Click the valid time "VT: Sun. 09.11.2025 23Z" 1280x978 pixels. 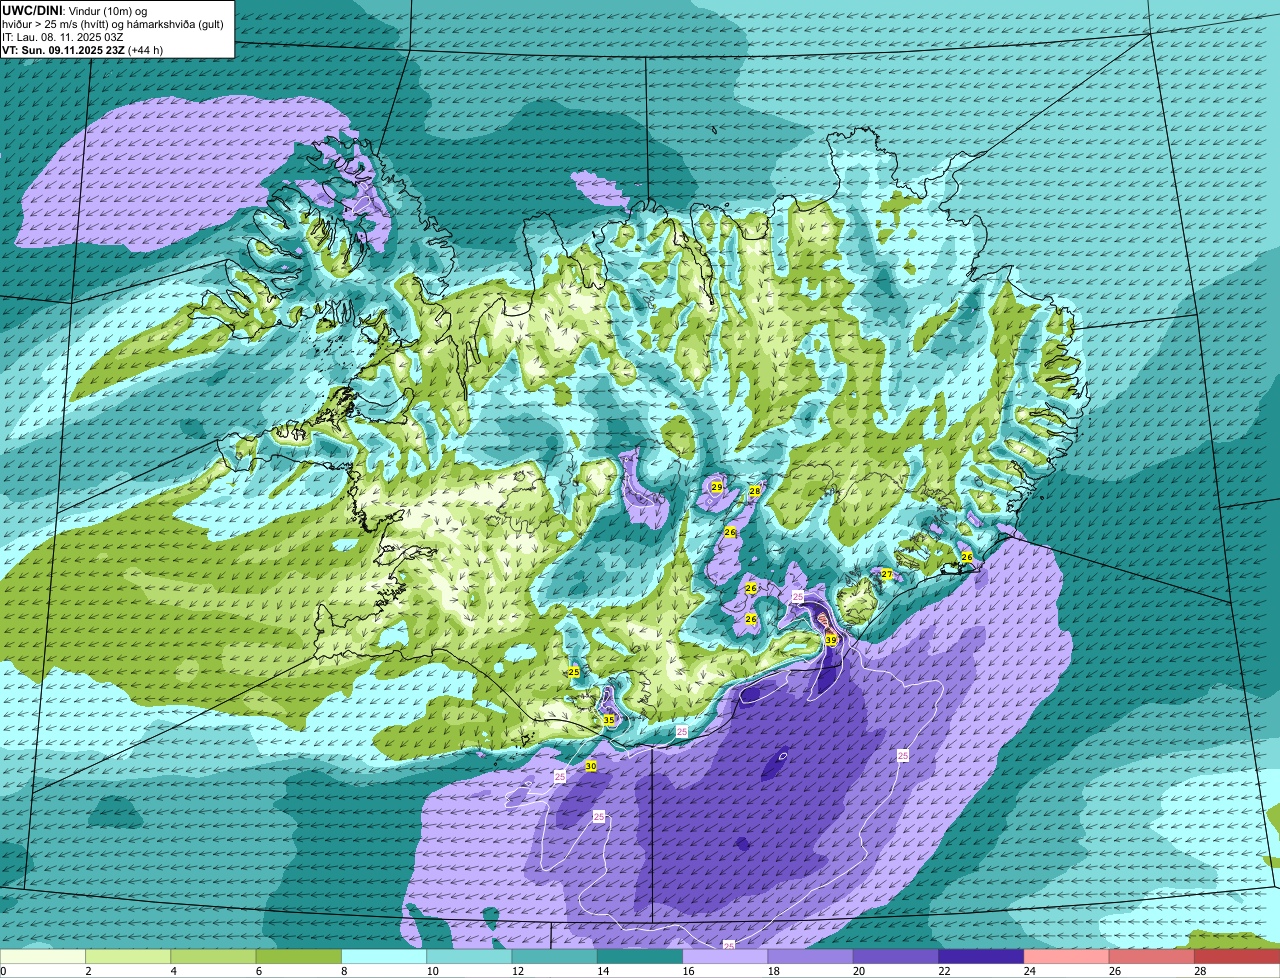pyautogui.click(x=64, y=49)
